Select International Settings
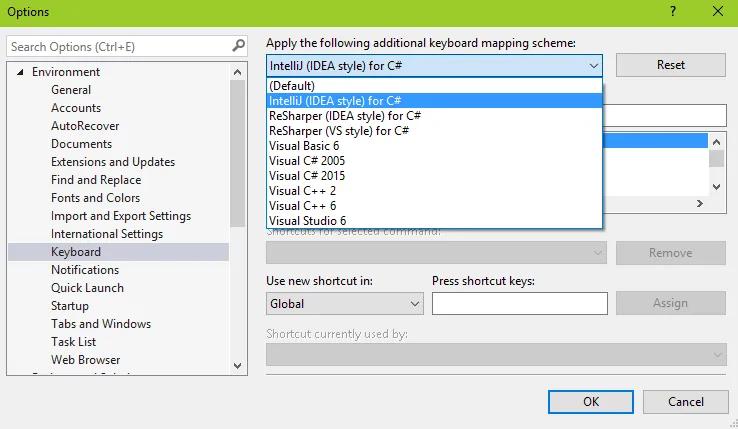Image resolution: width=738 pixels, height=429 pixels. [107, 234]
